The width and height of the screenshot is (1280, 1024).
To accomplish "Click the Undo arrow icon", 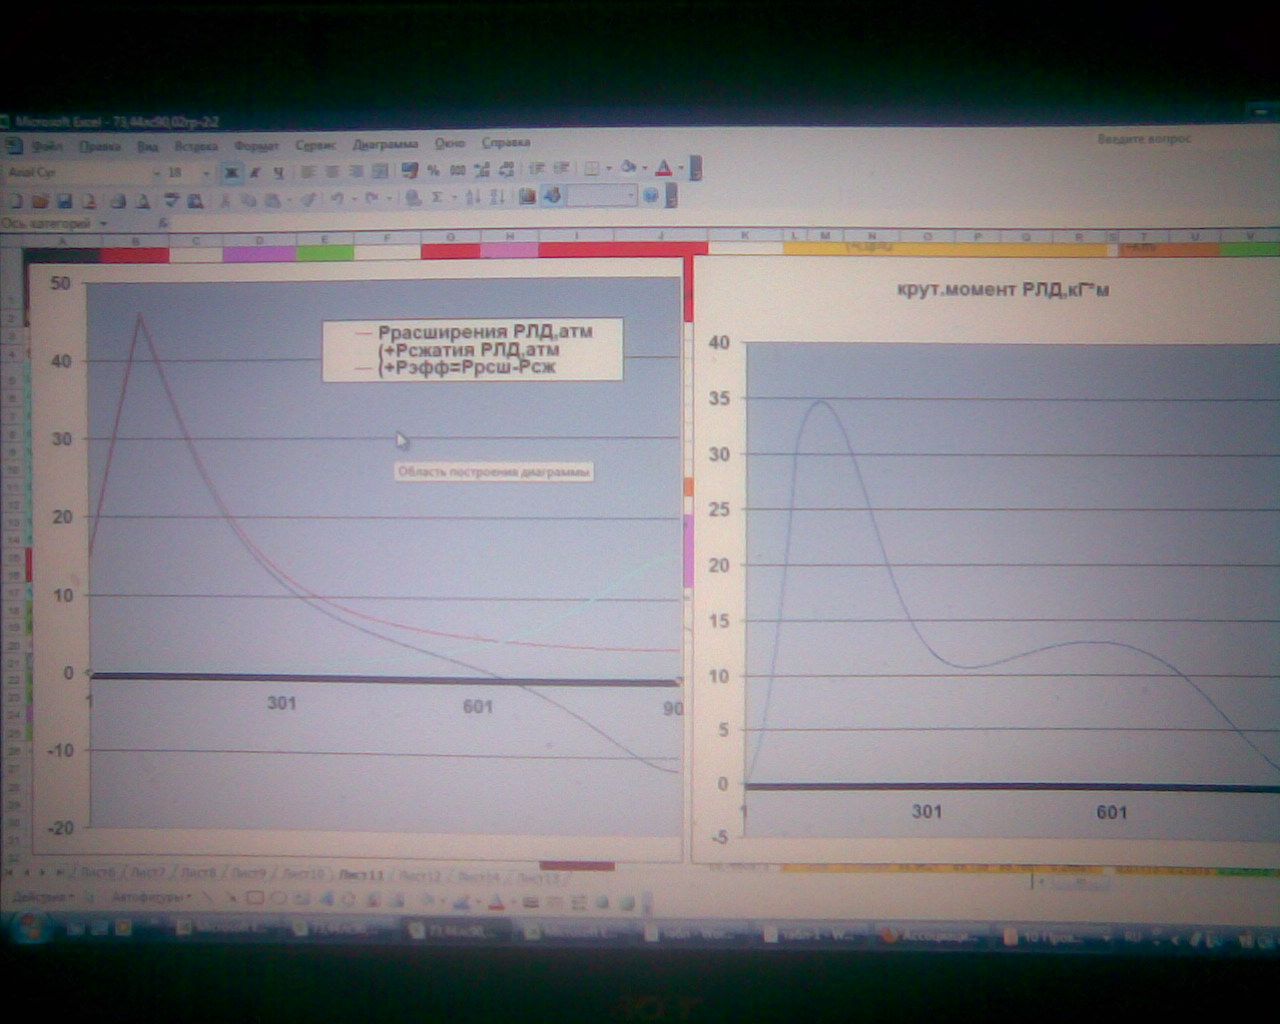I will point(337,199).
